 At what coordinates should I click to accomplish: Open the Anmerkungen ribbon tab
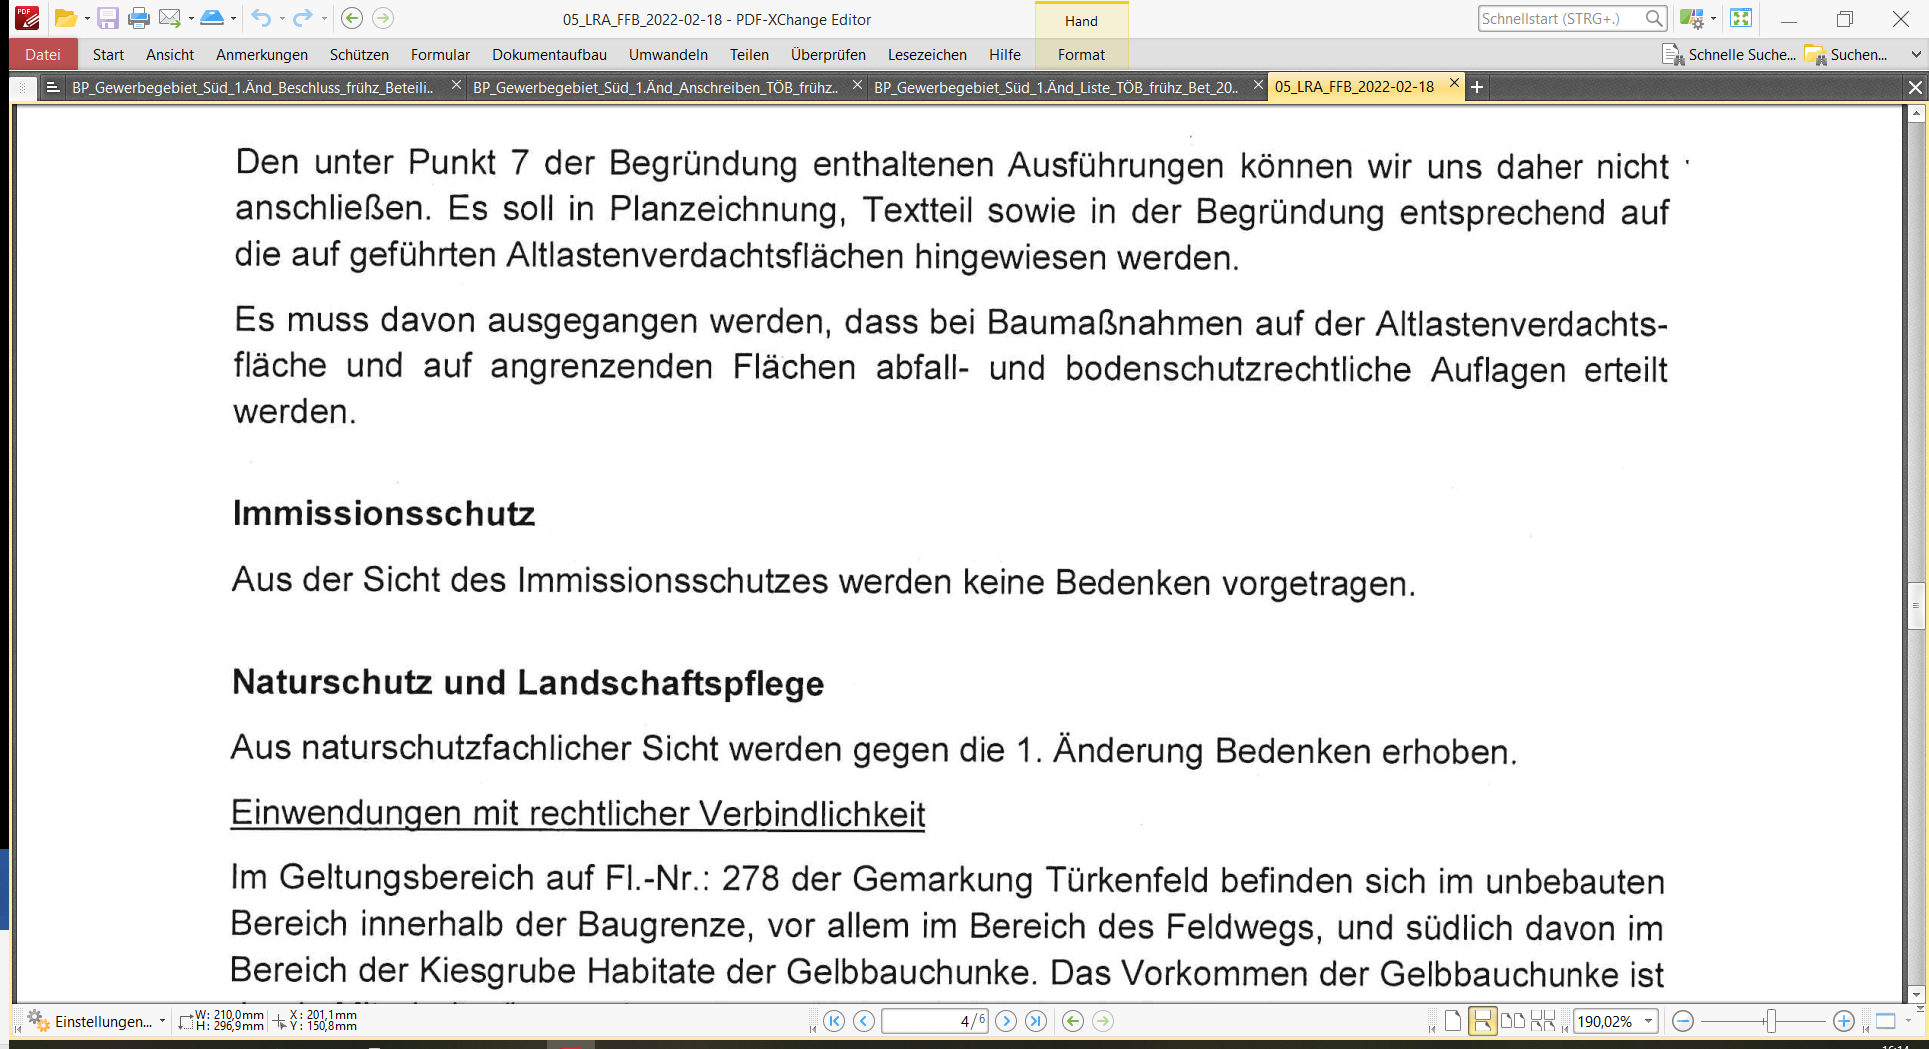[262, 55]
